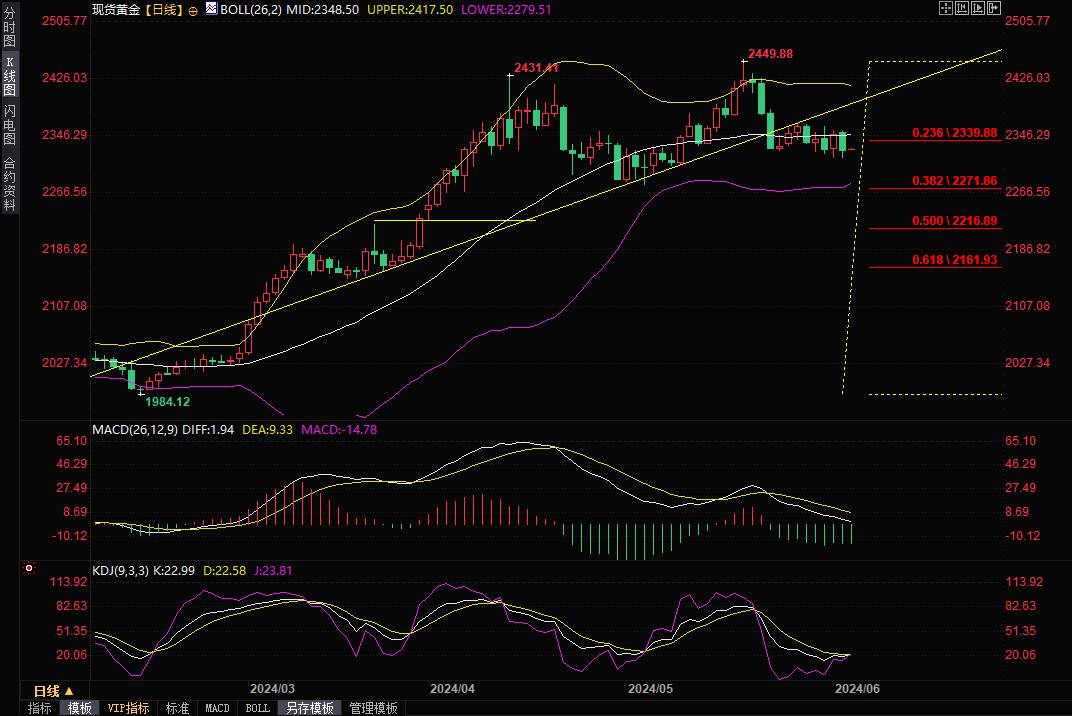Viewport: 1072px width, 716px height.
Task: Open the VIP指标 tab
Action: pos(129,708)
